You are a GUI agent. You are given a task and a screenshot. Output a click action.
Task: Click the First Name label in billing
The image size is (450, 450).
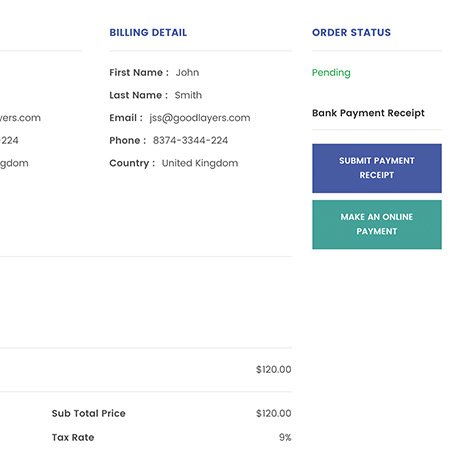click(x=139, y=72)
